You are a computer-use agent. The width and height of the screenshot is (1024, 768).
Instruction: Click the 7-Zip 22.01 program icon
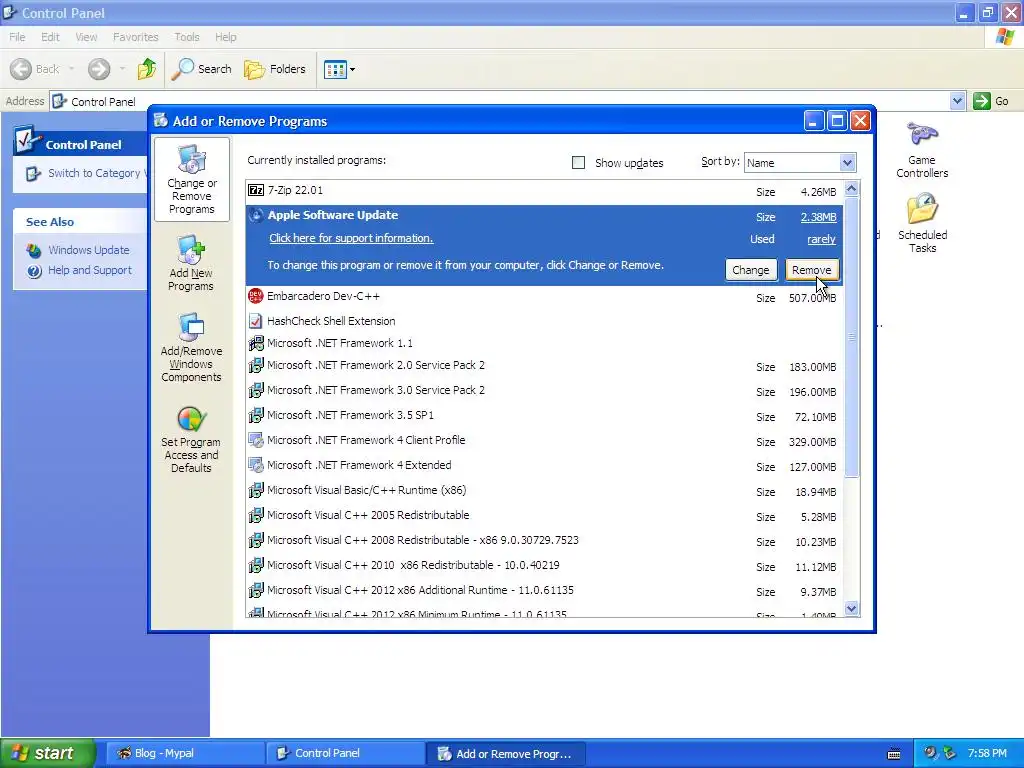point(256,190)
